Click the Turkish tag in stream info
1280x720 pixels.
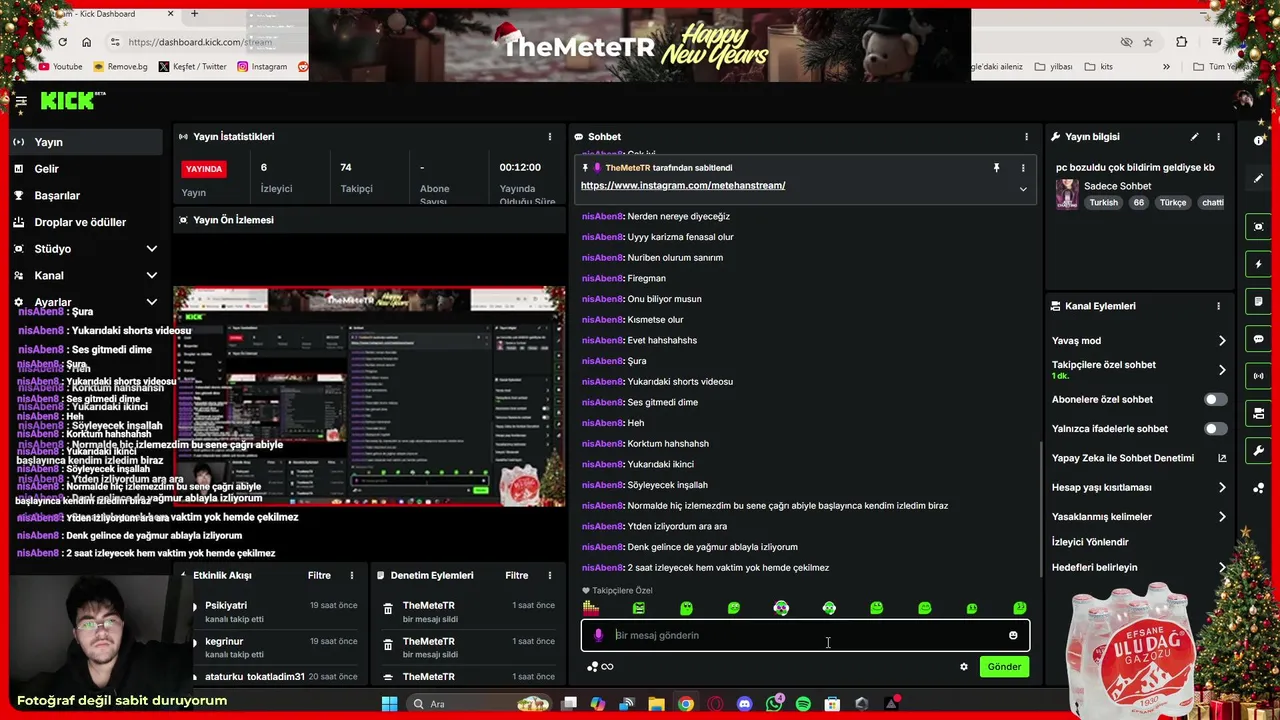[1103, 203]
